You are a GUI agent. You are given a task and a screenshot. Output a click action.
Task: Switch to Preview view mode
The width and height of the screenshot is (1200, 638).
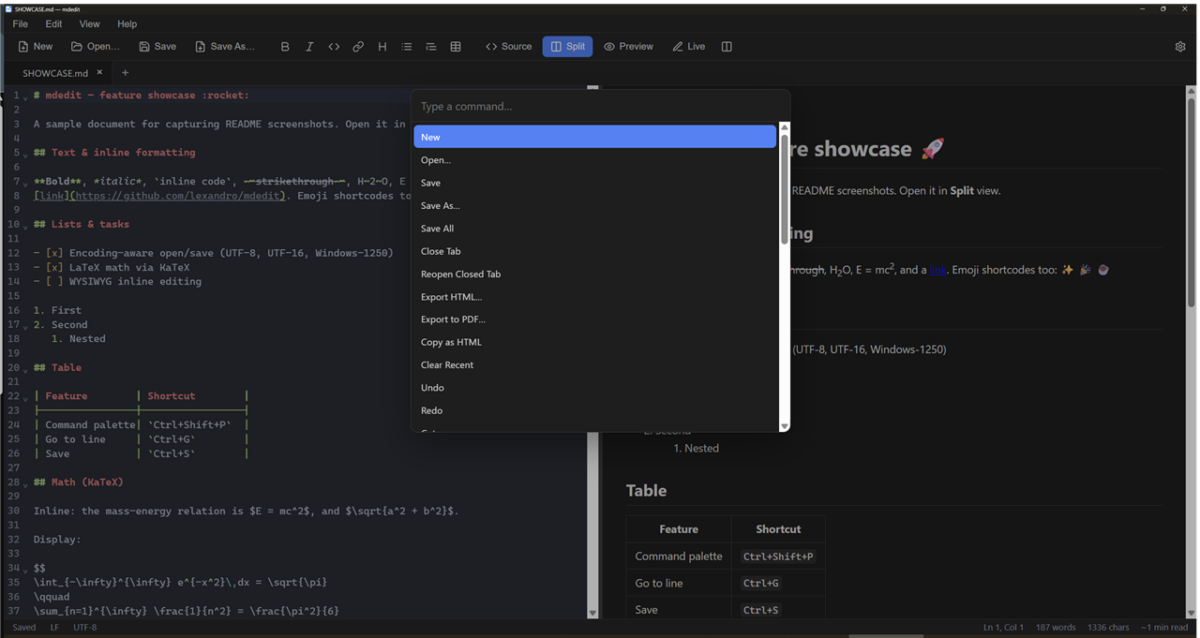(x=628, y=46)
